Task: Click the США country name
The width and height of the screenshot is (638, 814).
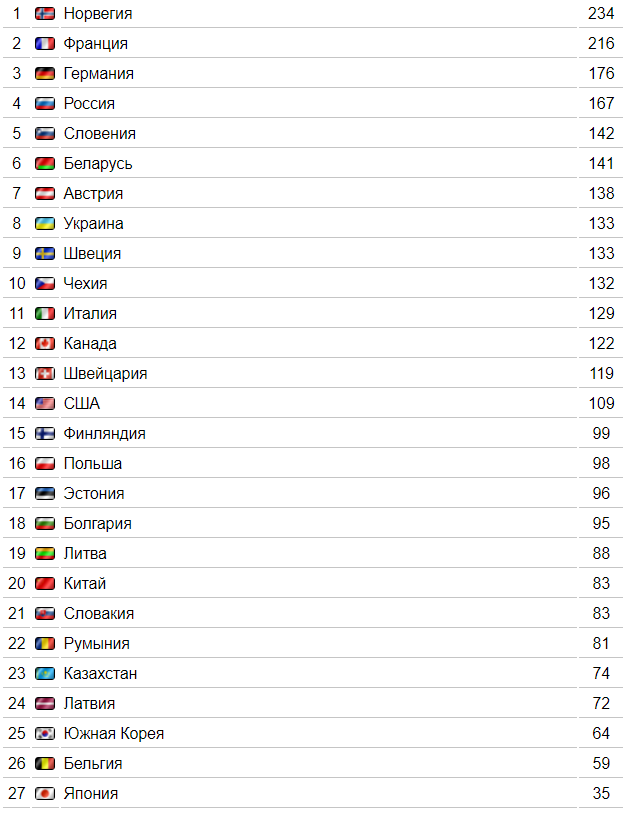Action: [x=82, y=404]
